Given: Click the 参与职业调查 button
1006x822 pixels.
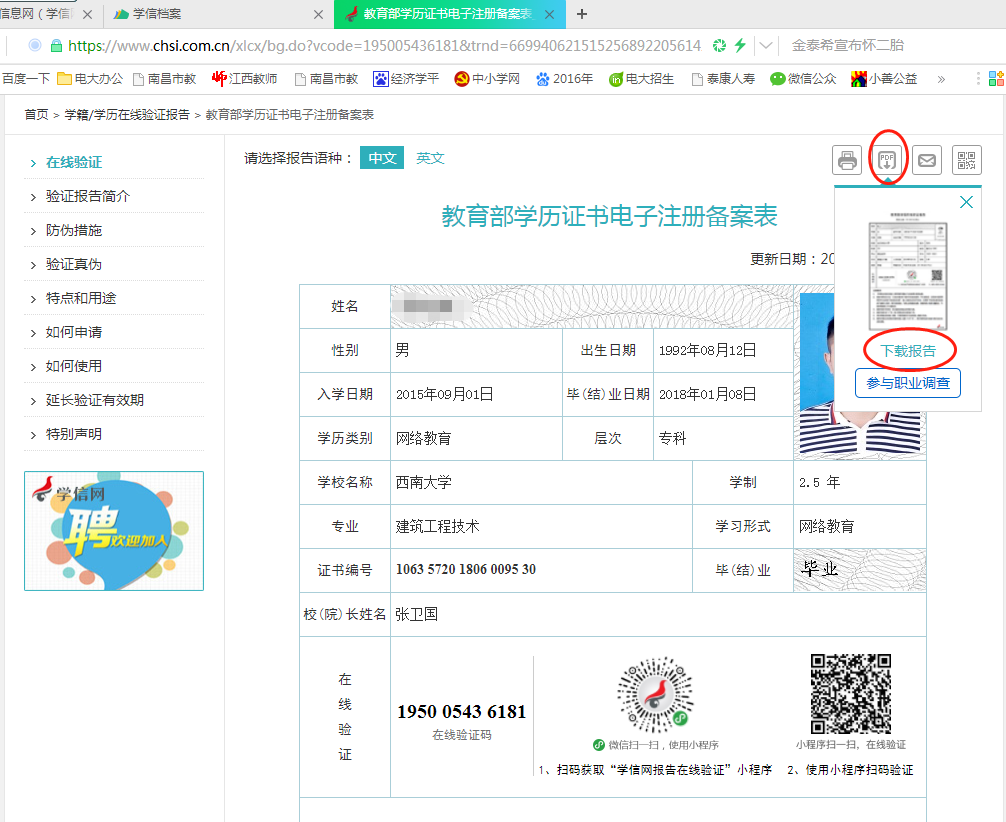Looking at the screenshot, I should (908, 383).
